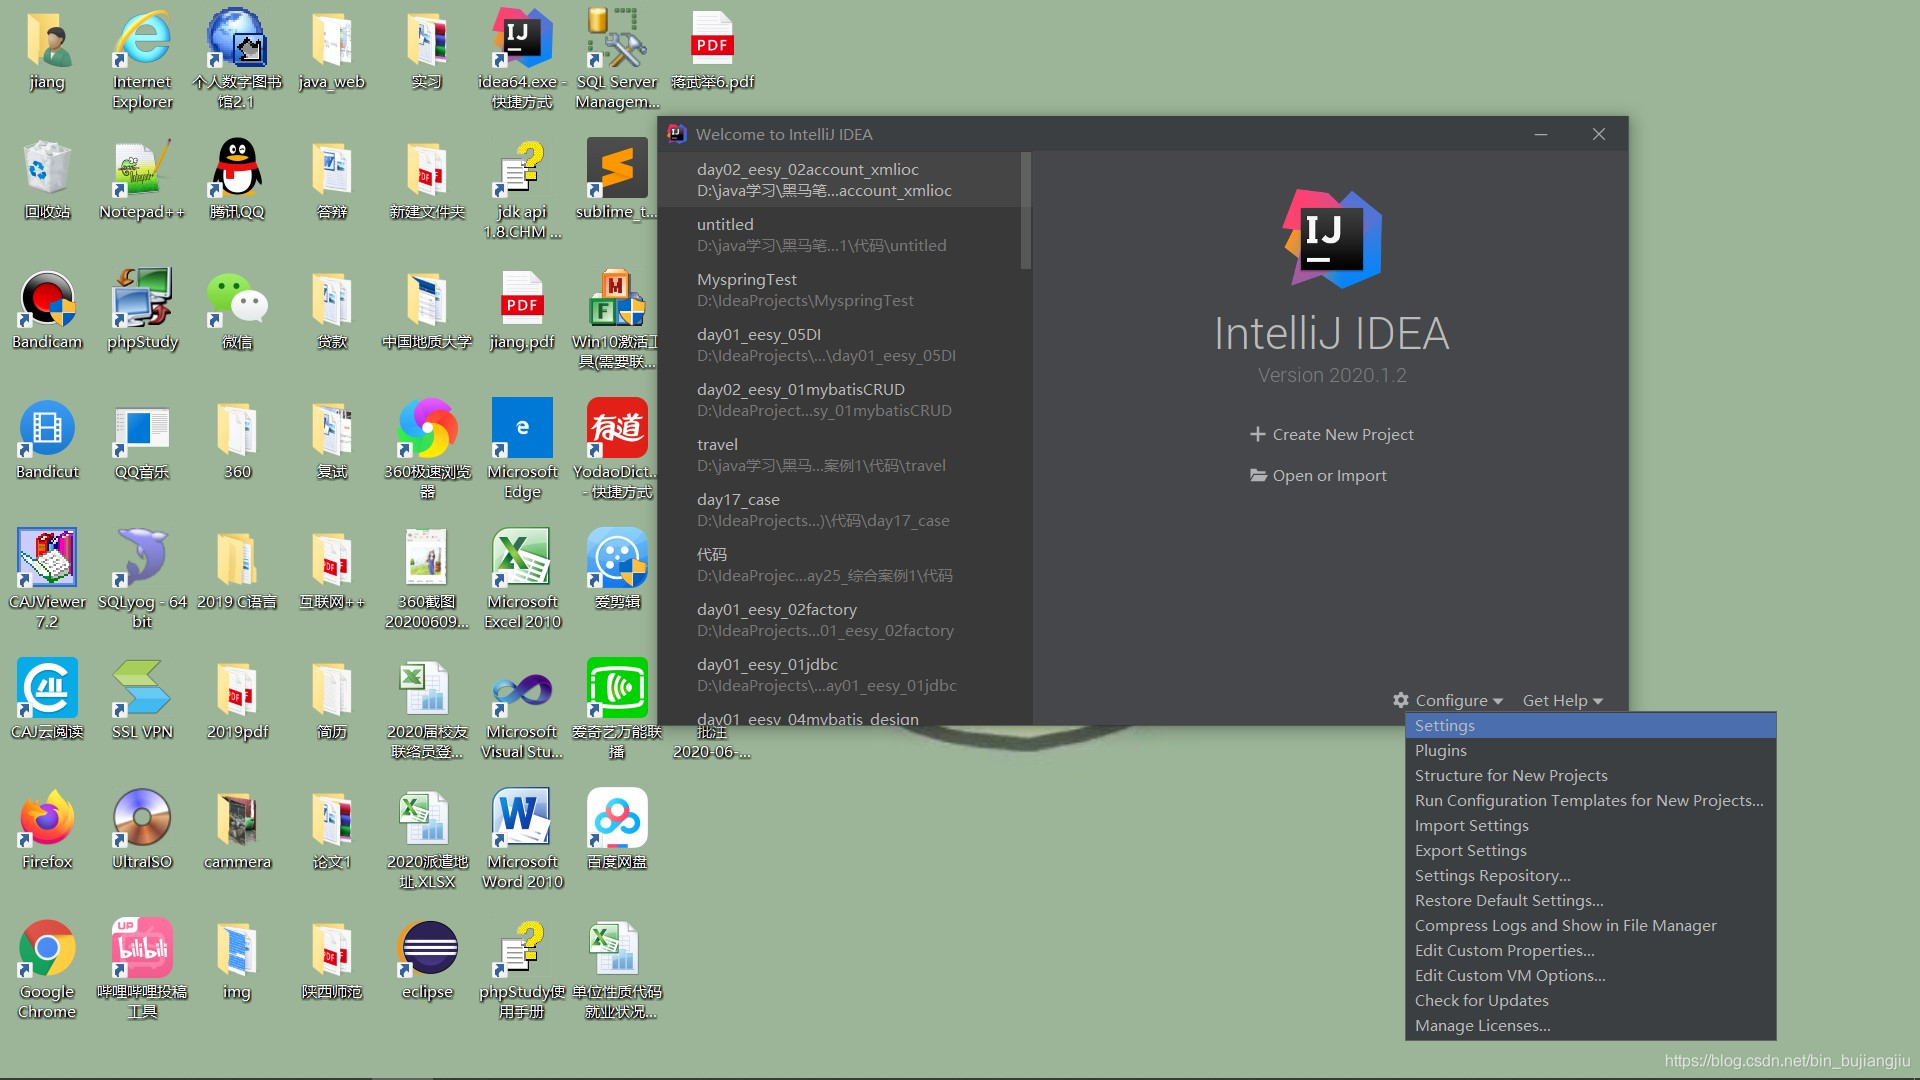Choose Settings from Configure menu

(x=1590, y=725)
